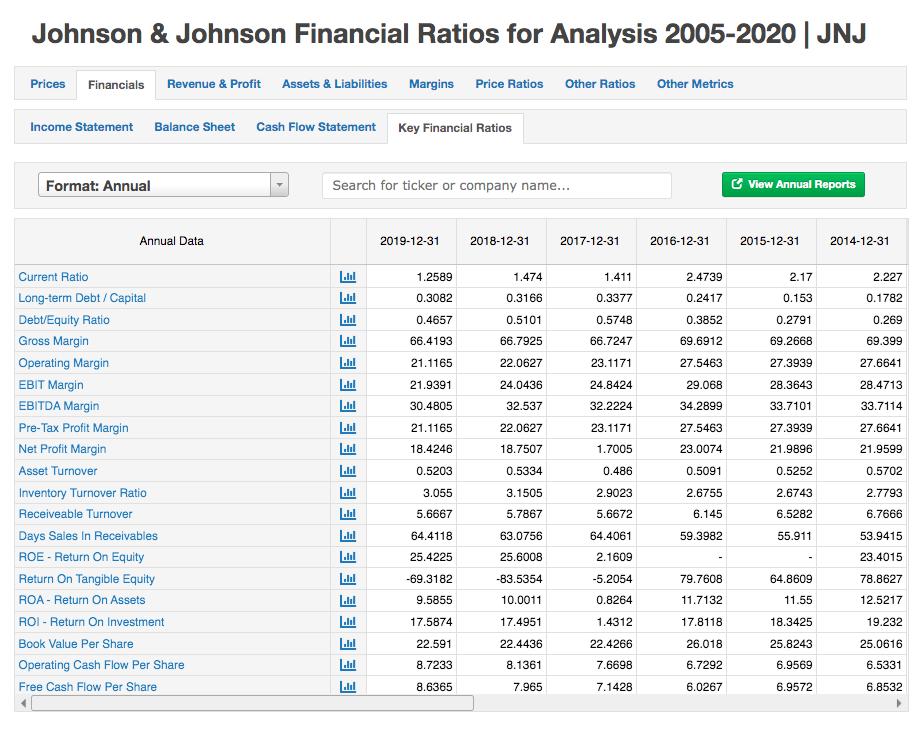Click the 2019-12-31 column header
Screen dimensions: 922x738
point(410,241)
